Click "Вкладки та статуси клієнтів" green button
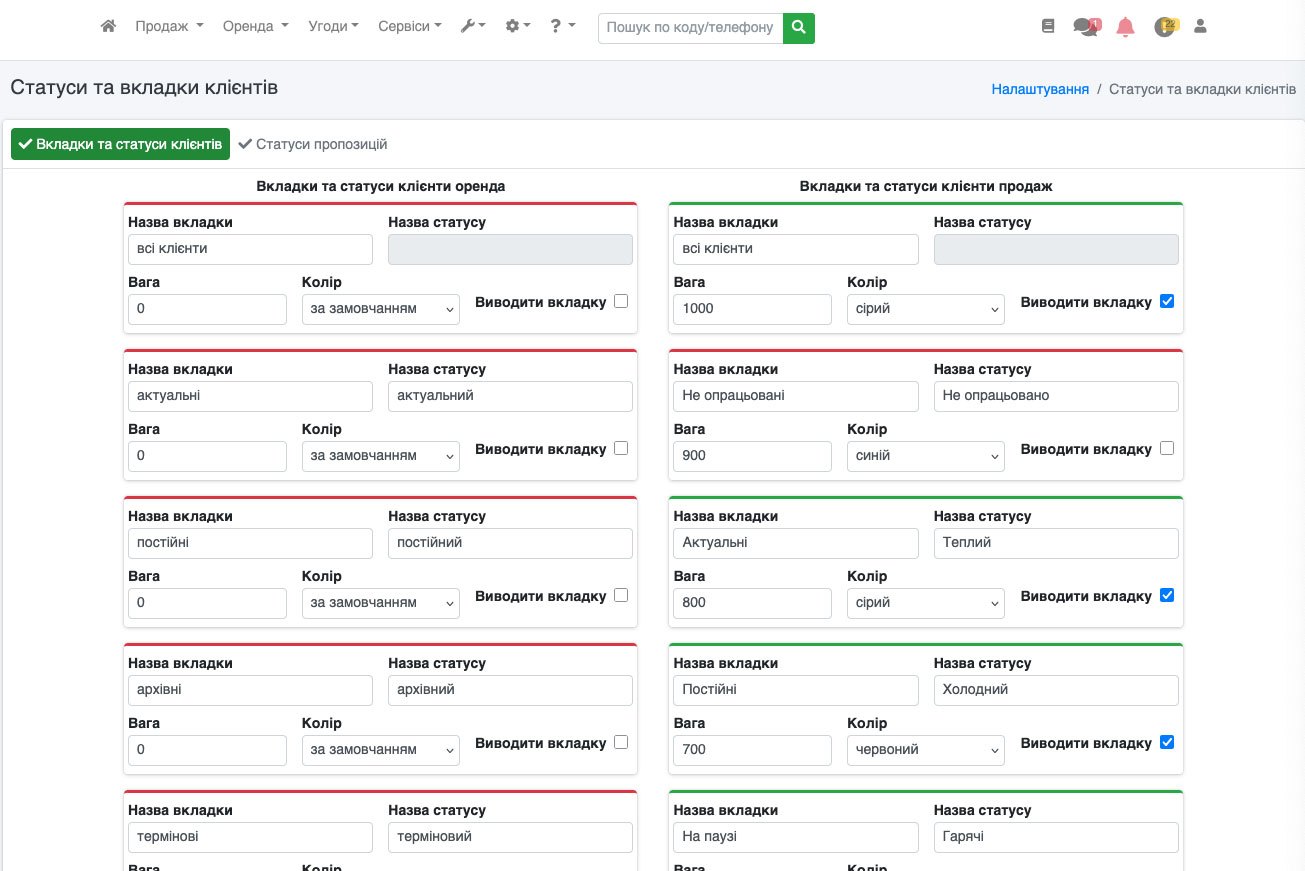 tap(120, 144)
